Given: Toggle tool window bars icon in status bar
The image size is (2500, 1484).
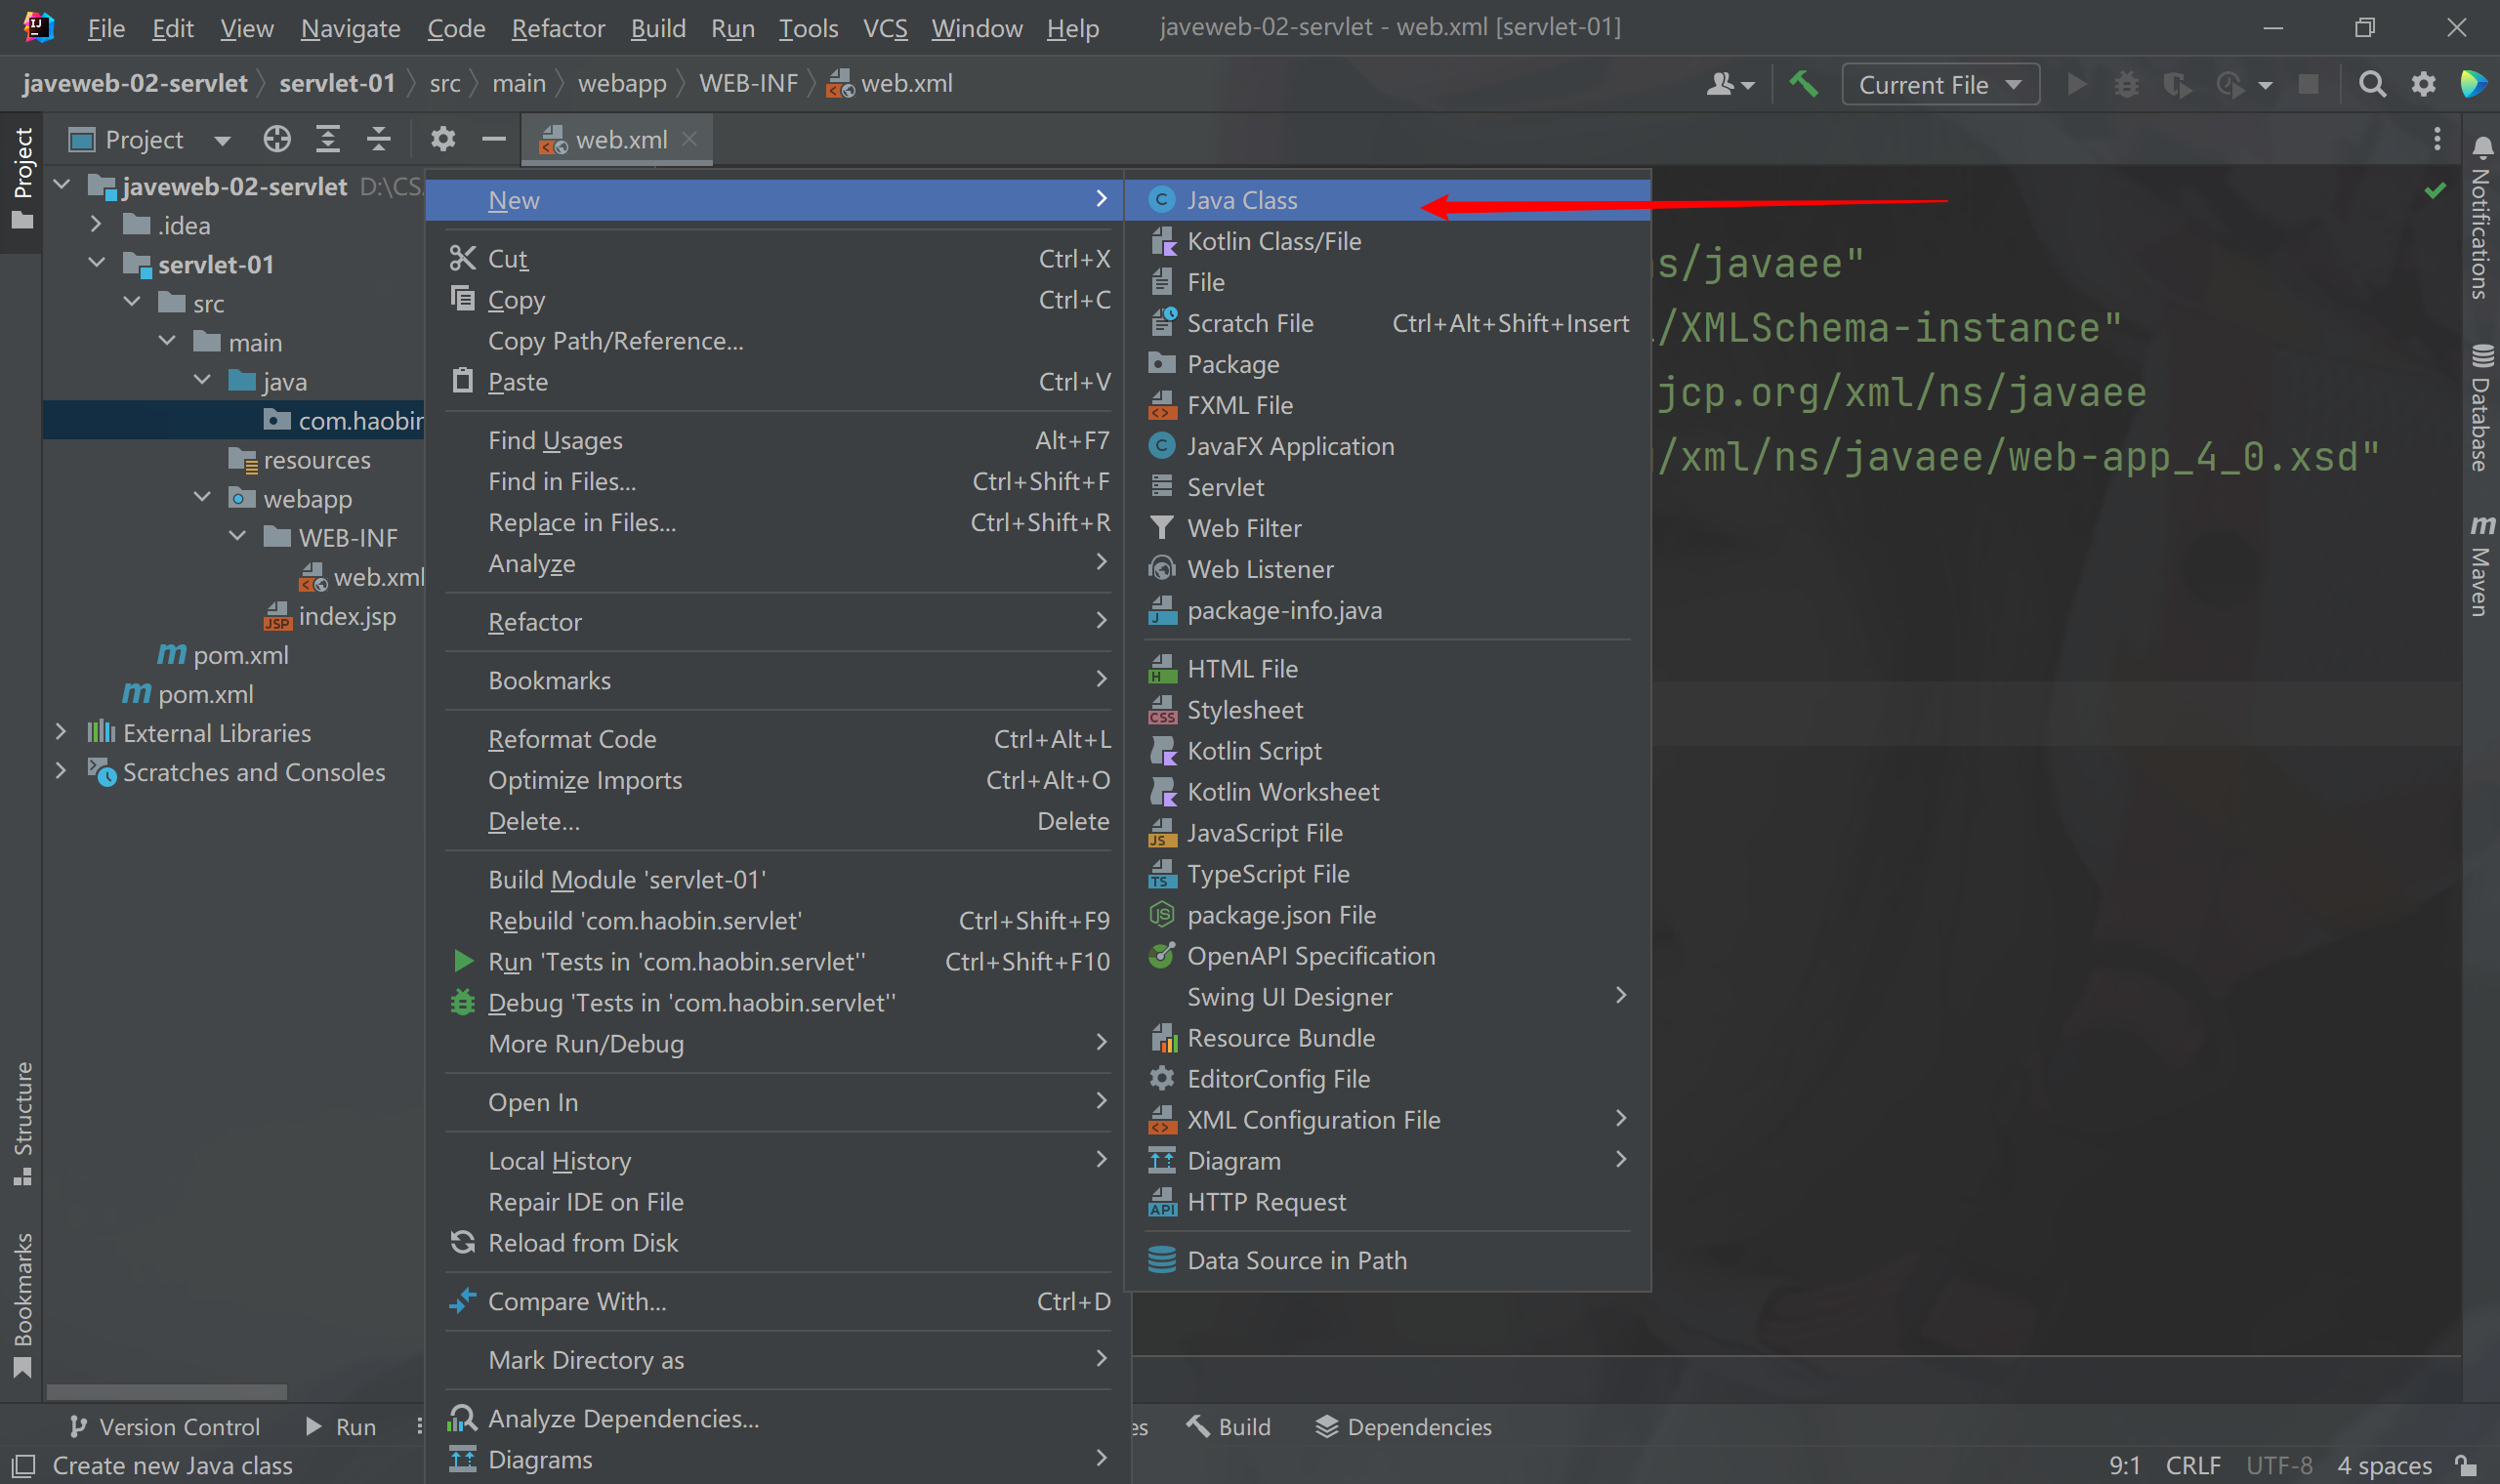Looking at the screenshot, I should (x=22, y=1465).
